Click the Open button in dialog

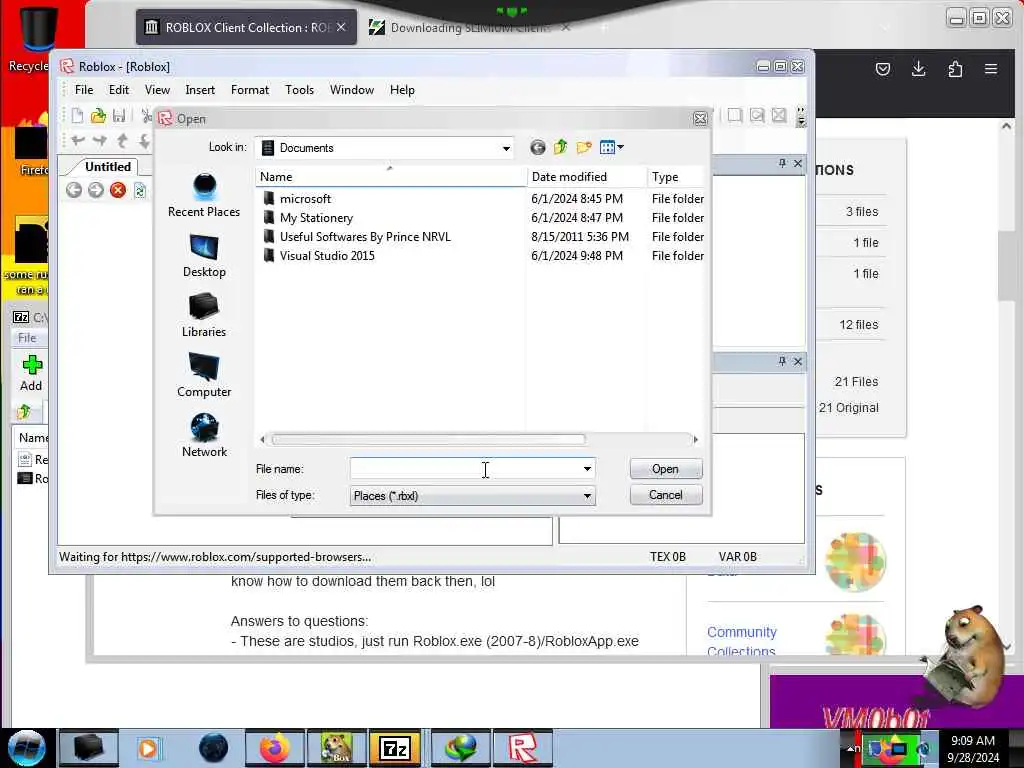pyautogui.click(x=665, y=469)
